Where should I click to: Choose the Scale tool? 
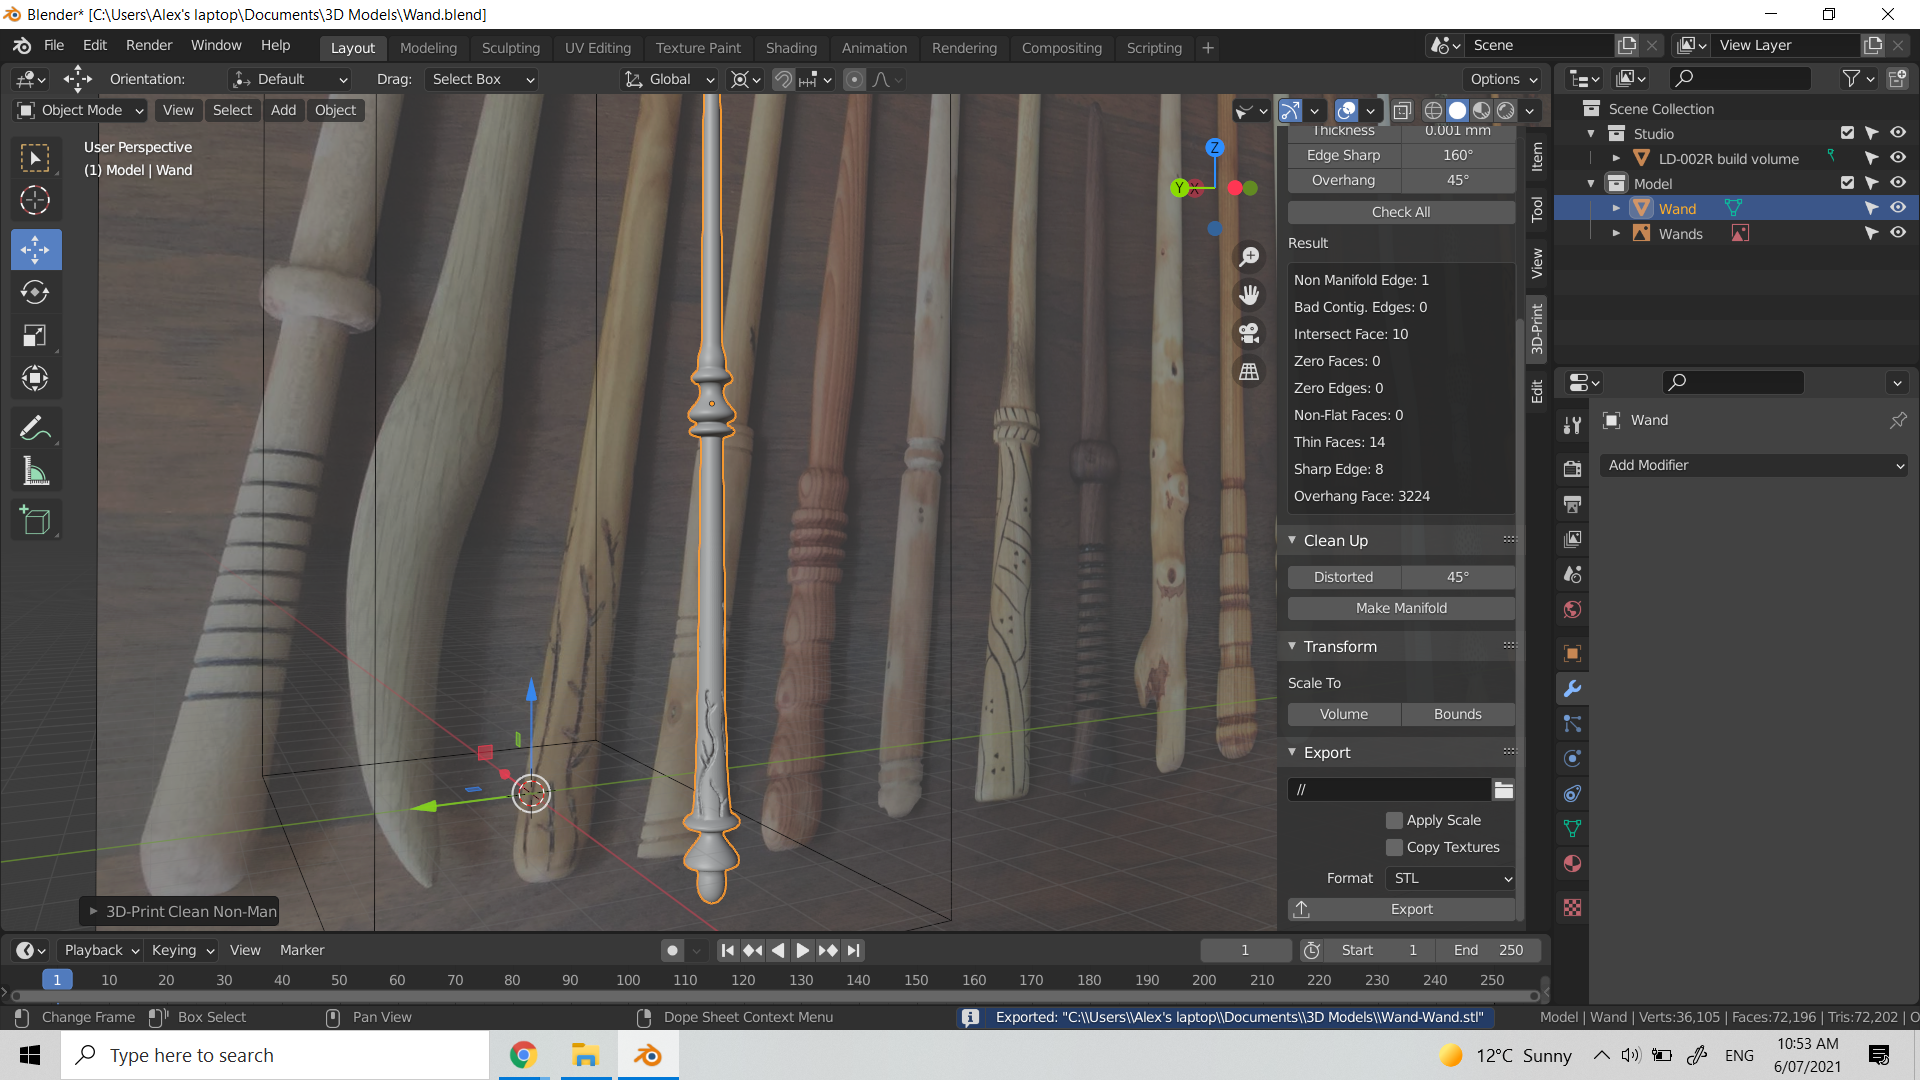pyautogui.click(x=35, y=336)
